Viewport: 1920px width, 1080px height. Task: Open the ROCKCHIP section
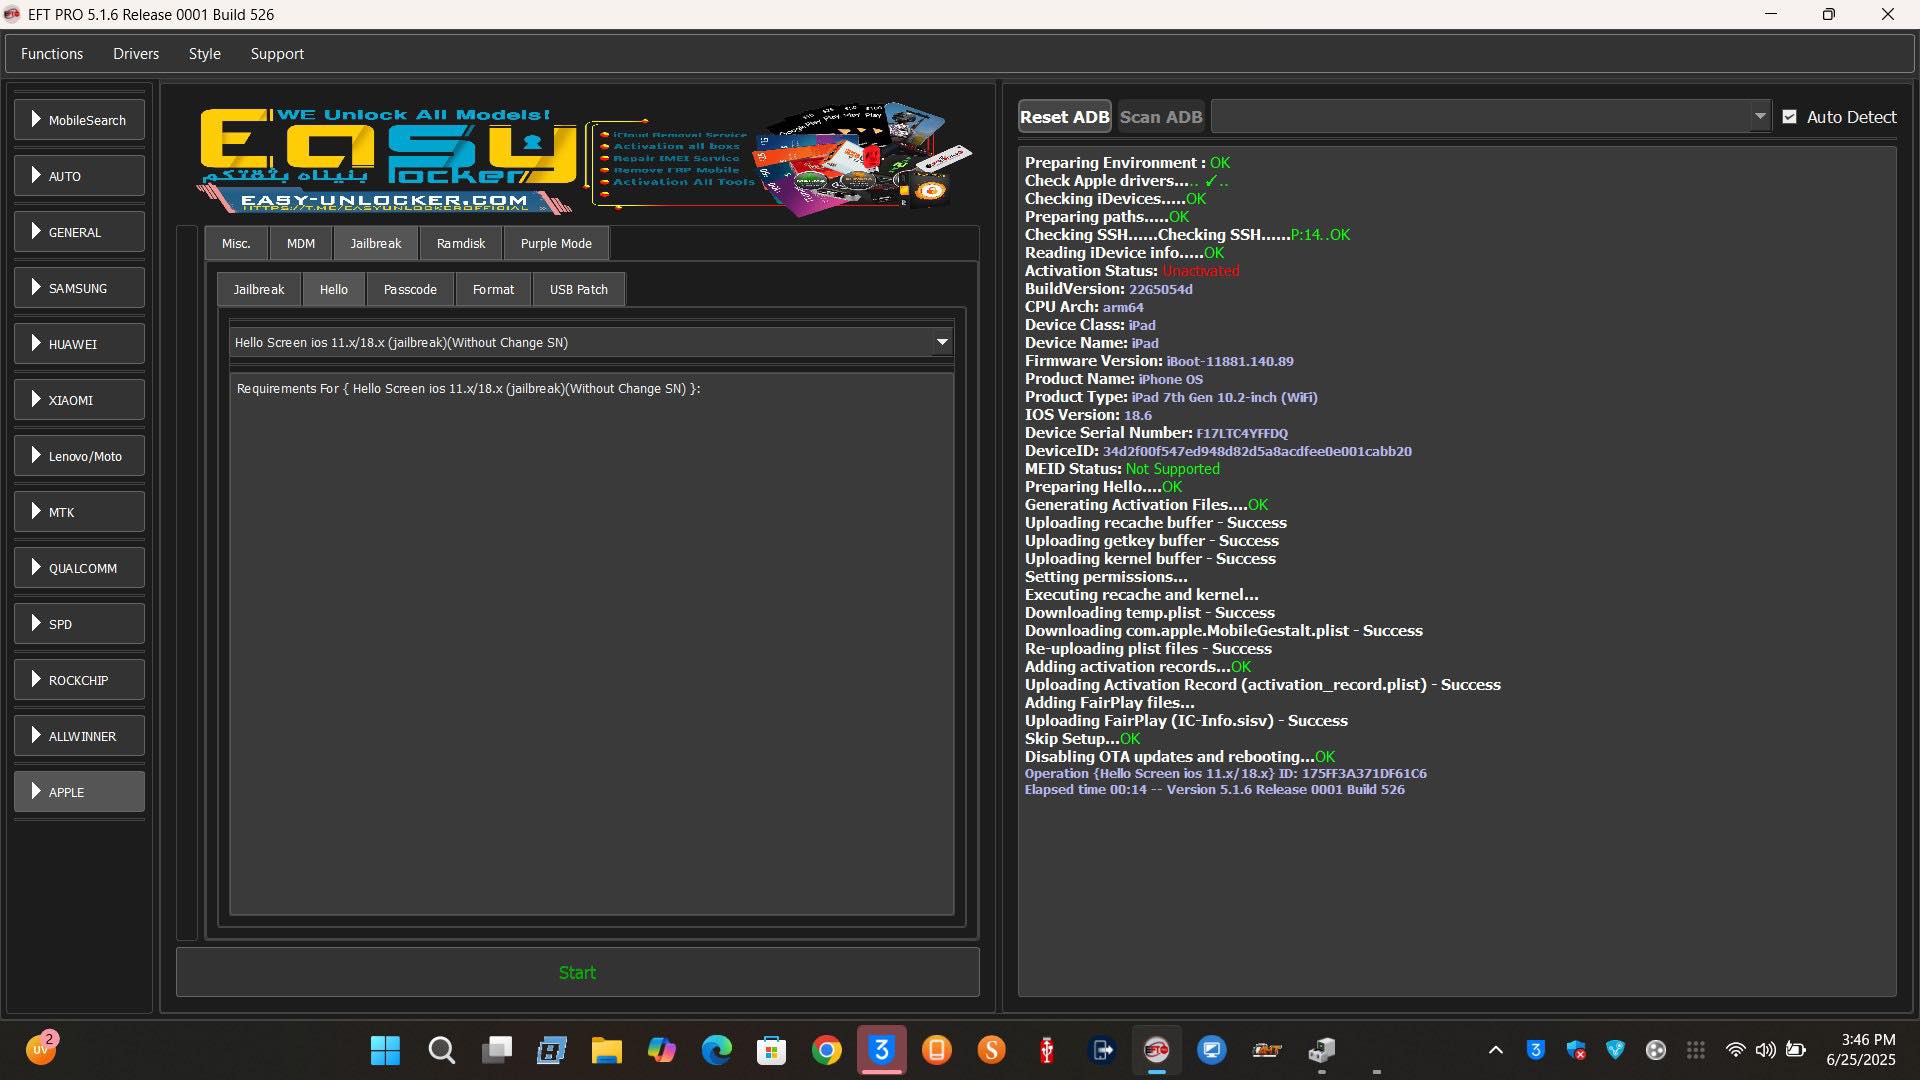pos(79,680)
